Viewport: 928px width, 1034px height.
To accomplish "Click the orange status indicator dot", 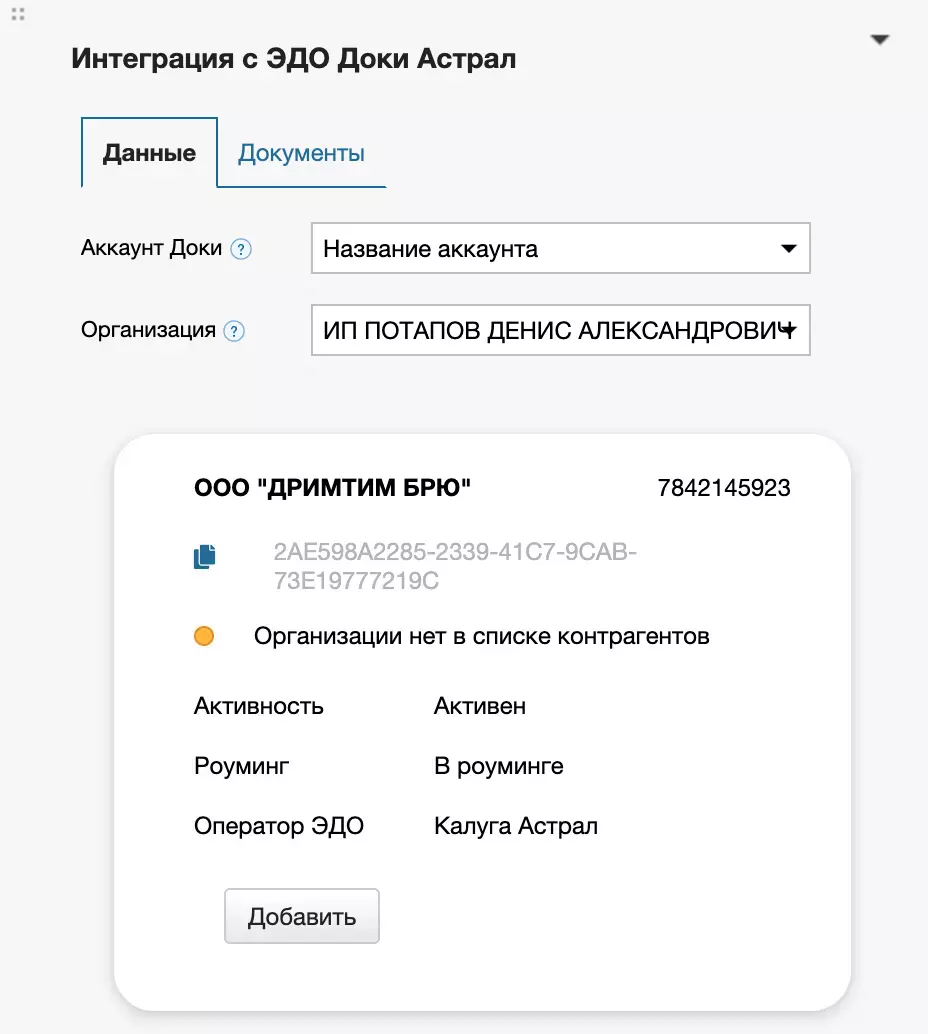I will click(x=204, y=636).
